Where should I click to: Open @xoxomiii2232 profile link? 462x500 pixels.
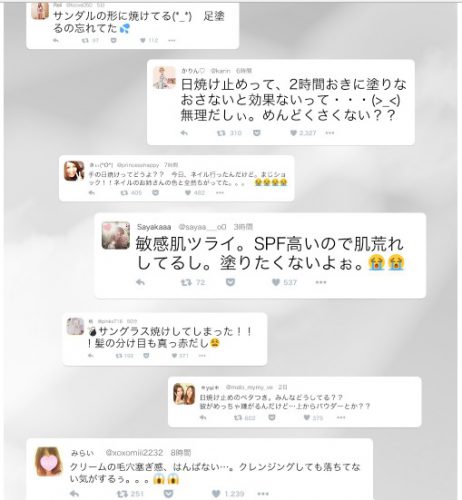tap(134, 453)
